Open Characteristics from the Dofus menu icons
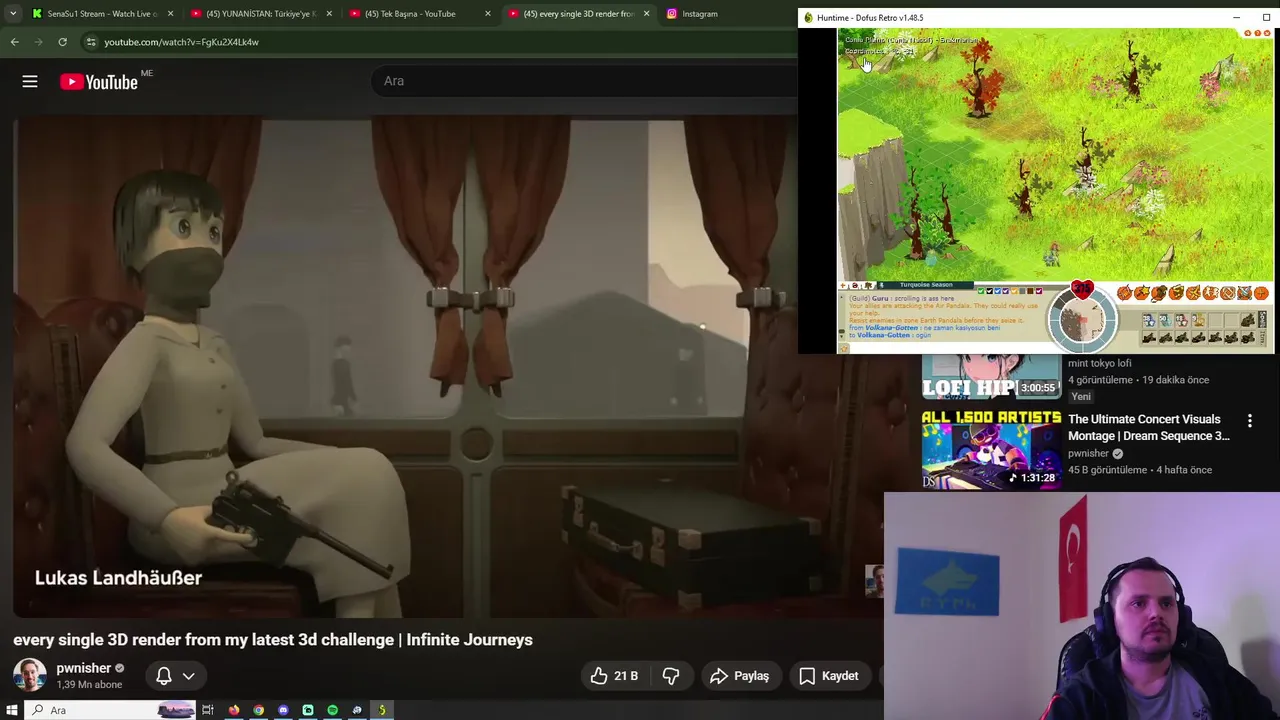 pyautogui.click(x=1124, y=294)
